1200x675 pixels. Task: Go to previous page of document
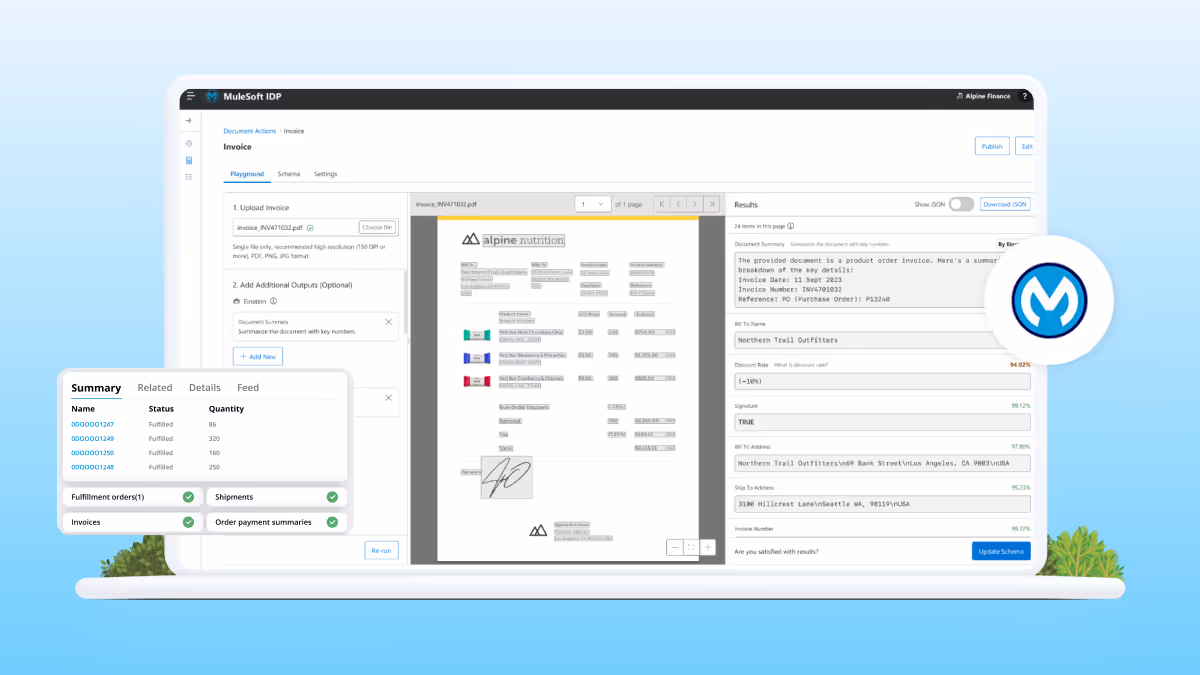coord(679,204)
